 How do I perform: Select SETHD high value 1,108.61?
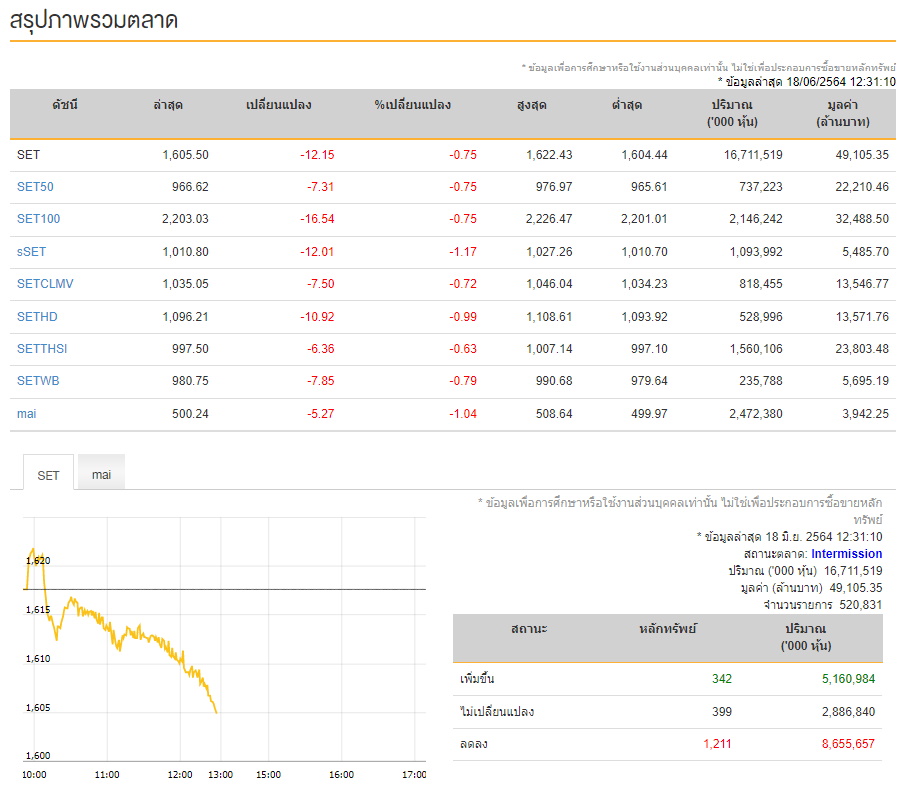coord(549,317)
